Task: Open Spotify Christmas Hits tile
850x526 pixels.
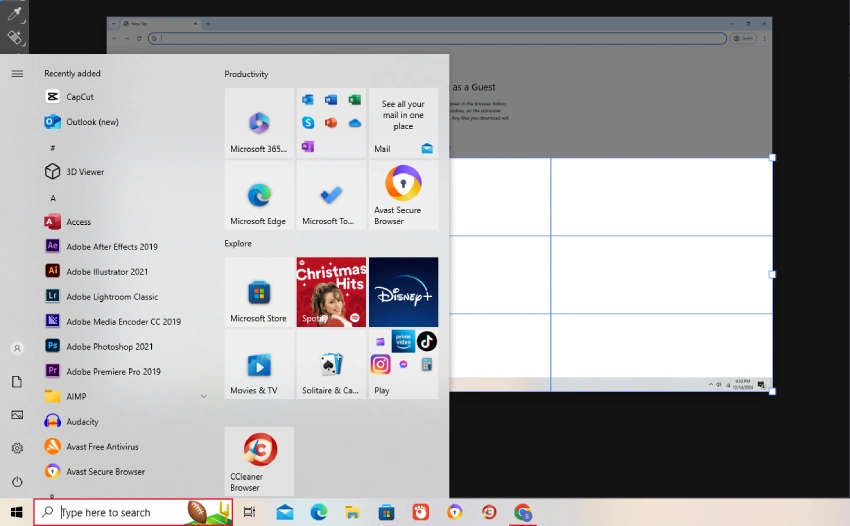Action: [331, 292]
